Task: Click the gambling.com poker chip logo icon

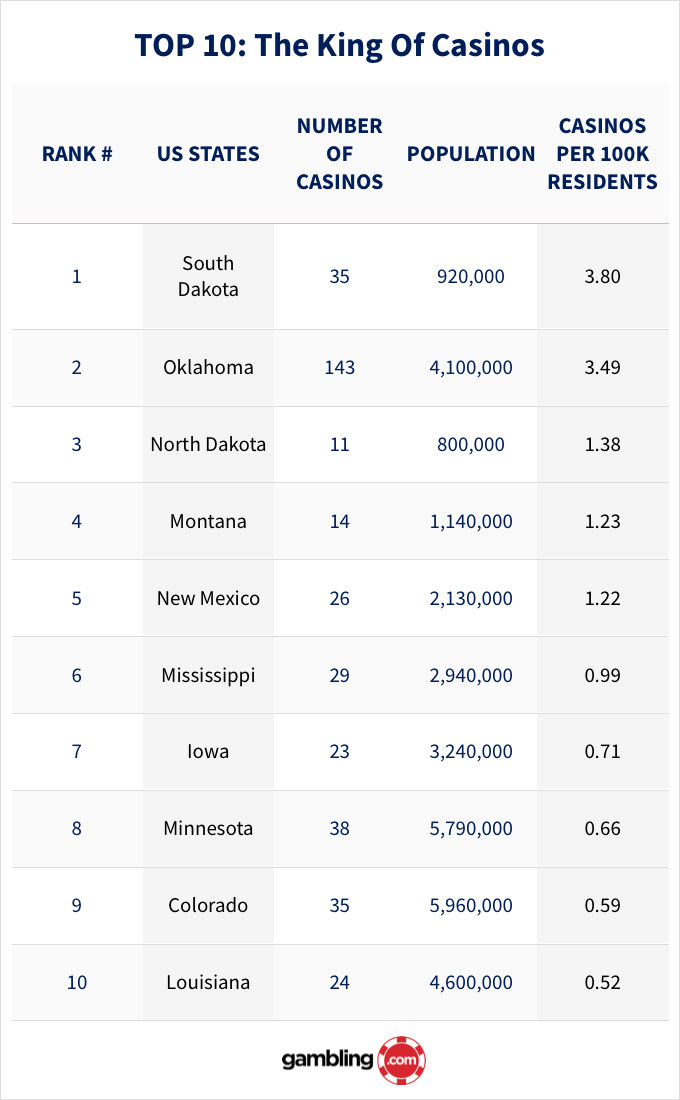Action: 402,1059
